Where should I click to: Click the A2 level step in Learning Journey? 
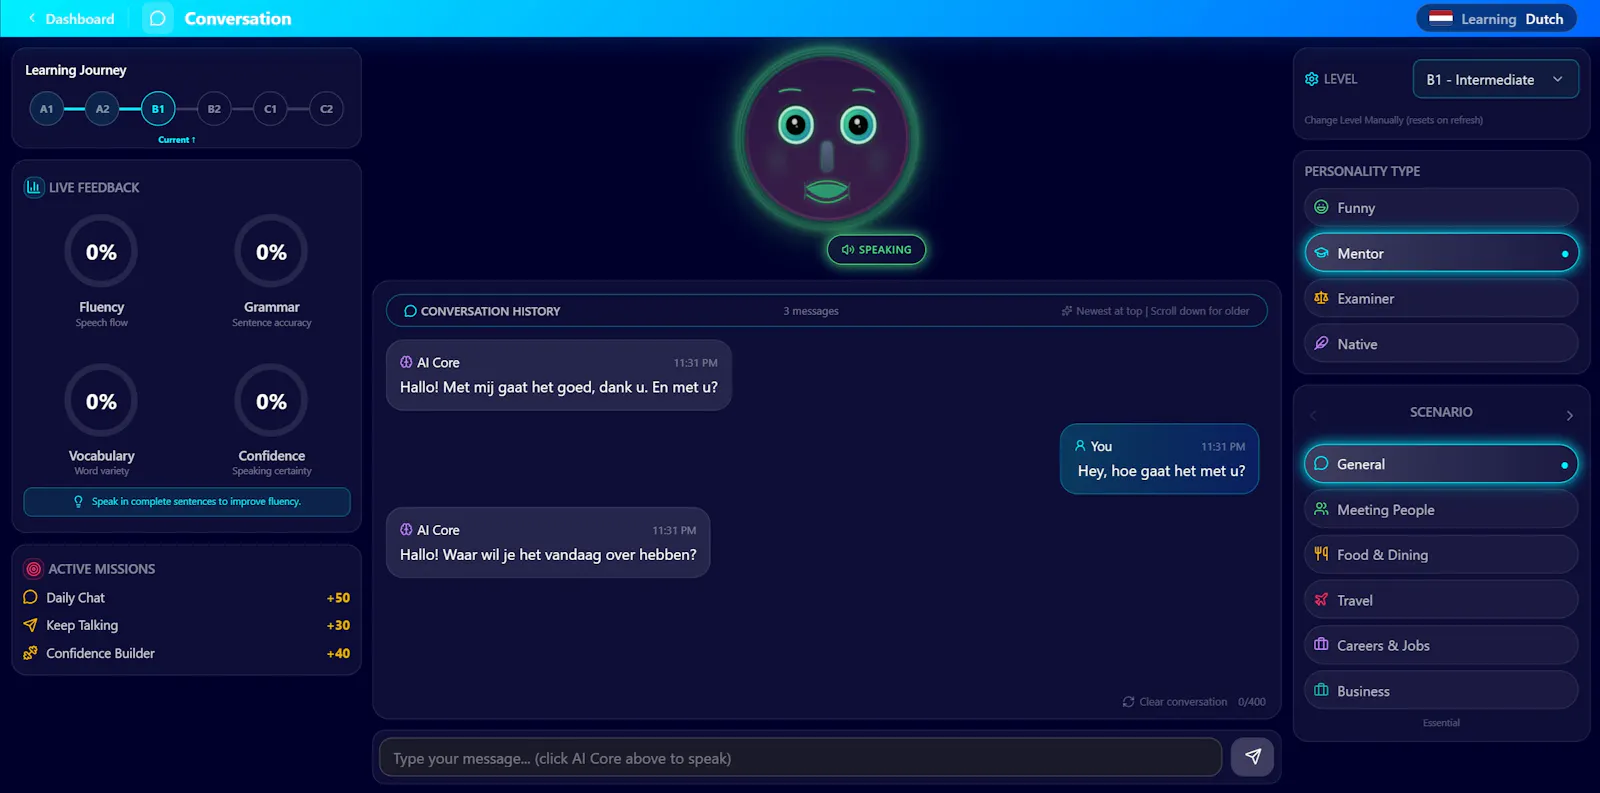(x=102, y=109)
